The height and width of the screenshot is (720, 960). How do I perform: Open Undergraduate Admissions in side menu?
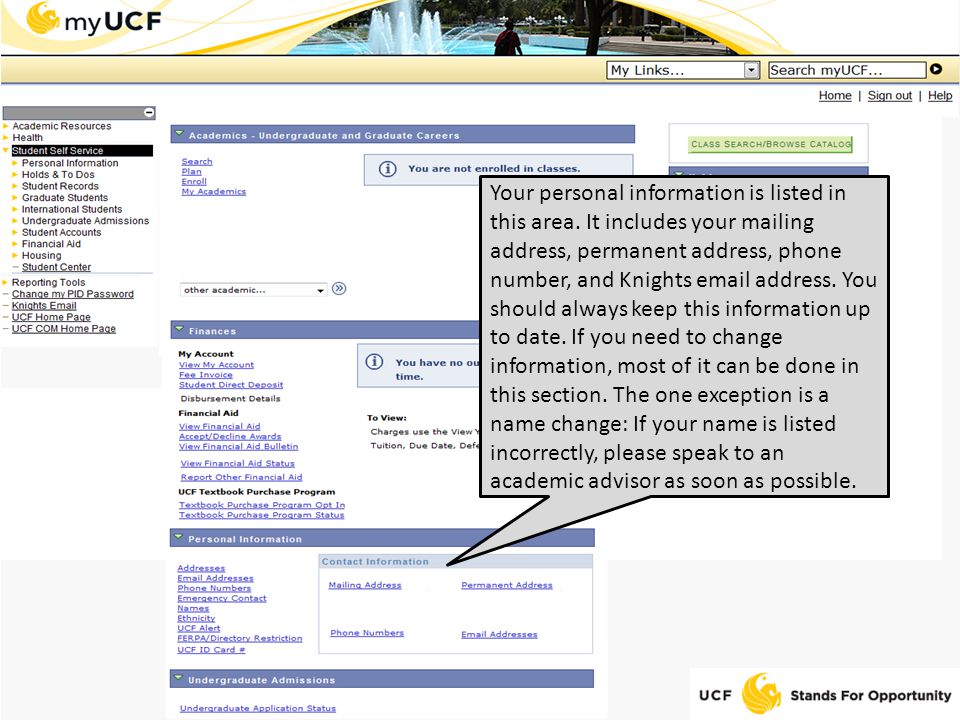coord(85,221)
